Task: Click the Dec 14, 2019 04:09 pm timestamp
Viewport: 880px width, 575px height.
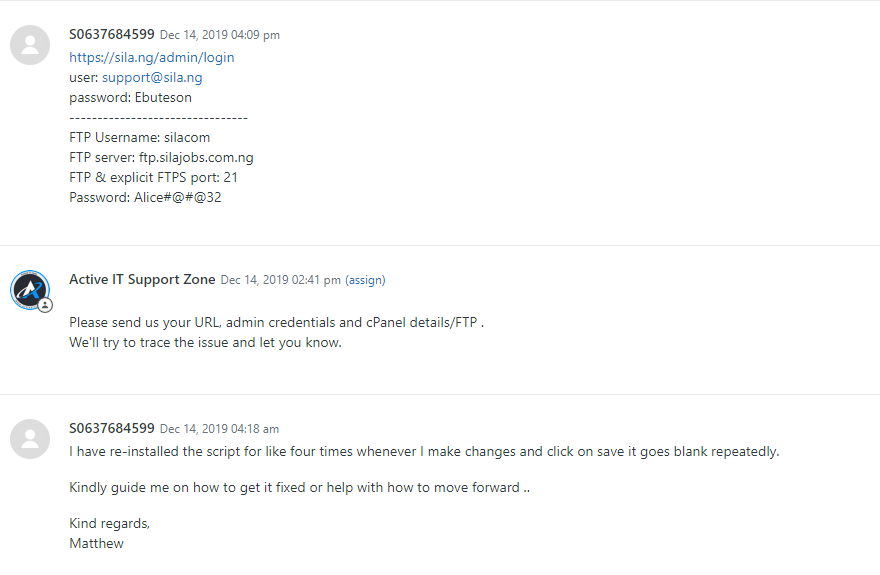Action: pyautogui.click(x=220, y=35)
